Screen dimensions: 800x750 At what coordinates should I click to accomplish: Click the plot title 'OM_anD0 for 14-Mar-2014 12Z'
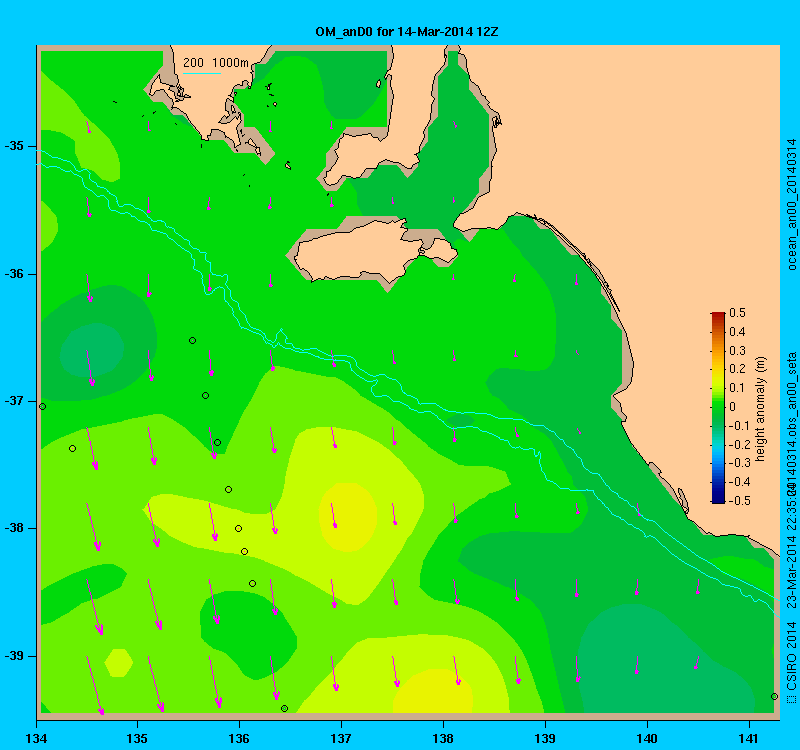[407, 32]
